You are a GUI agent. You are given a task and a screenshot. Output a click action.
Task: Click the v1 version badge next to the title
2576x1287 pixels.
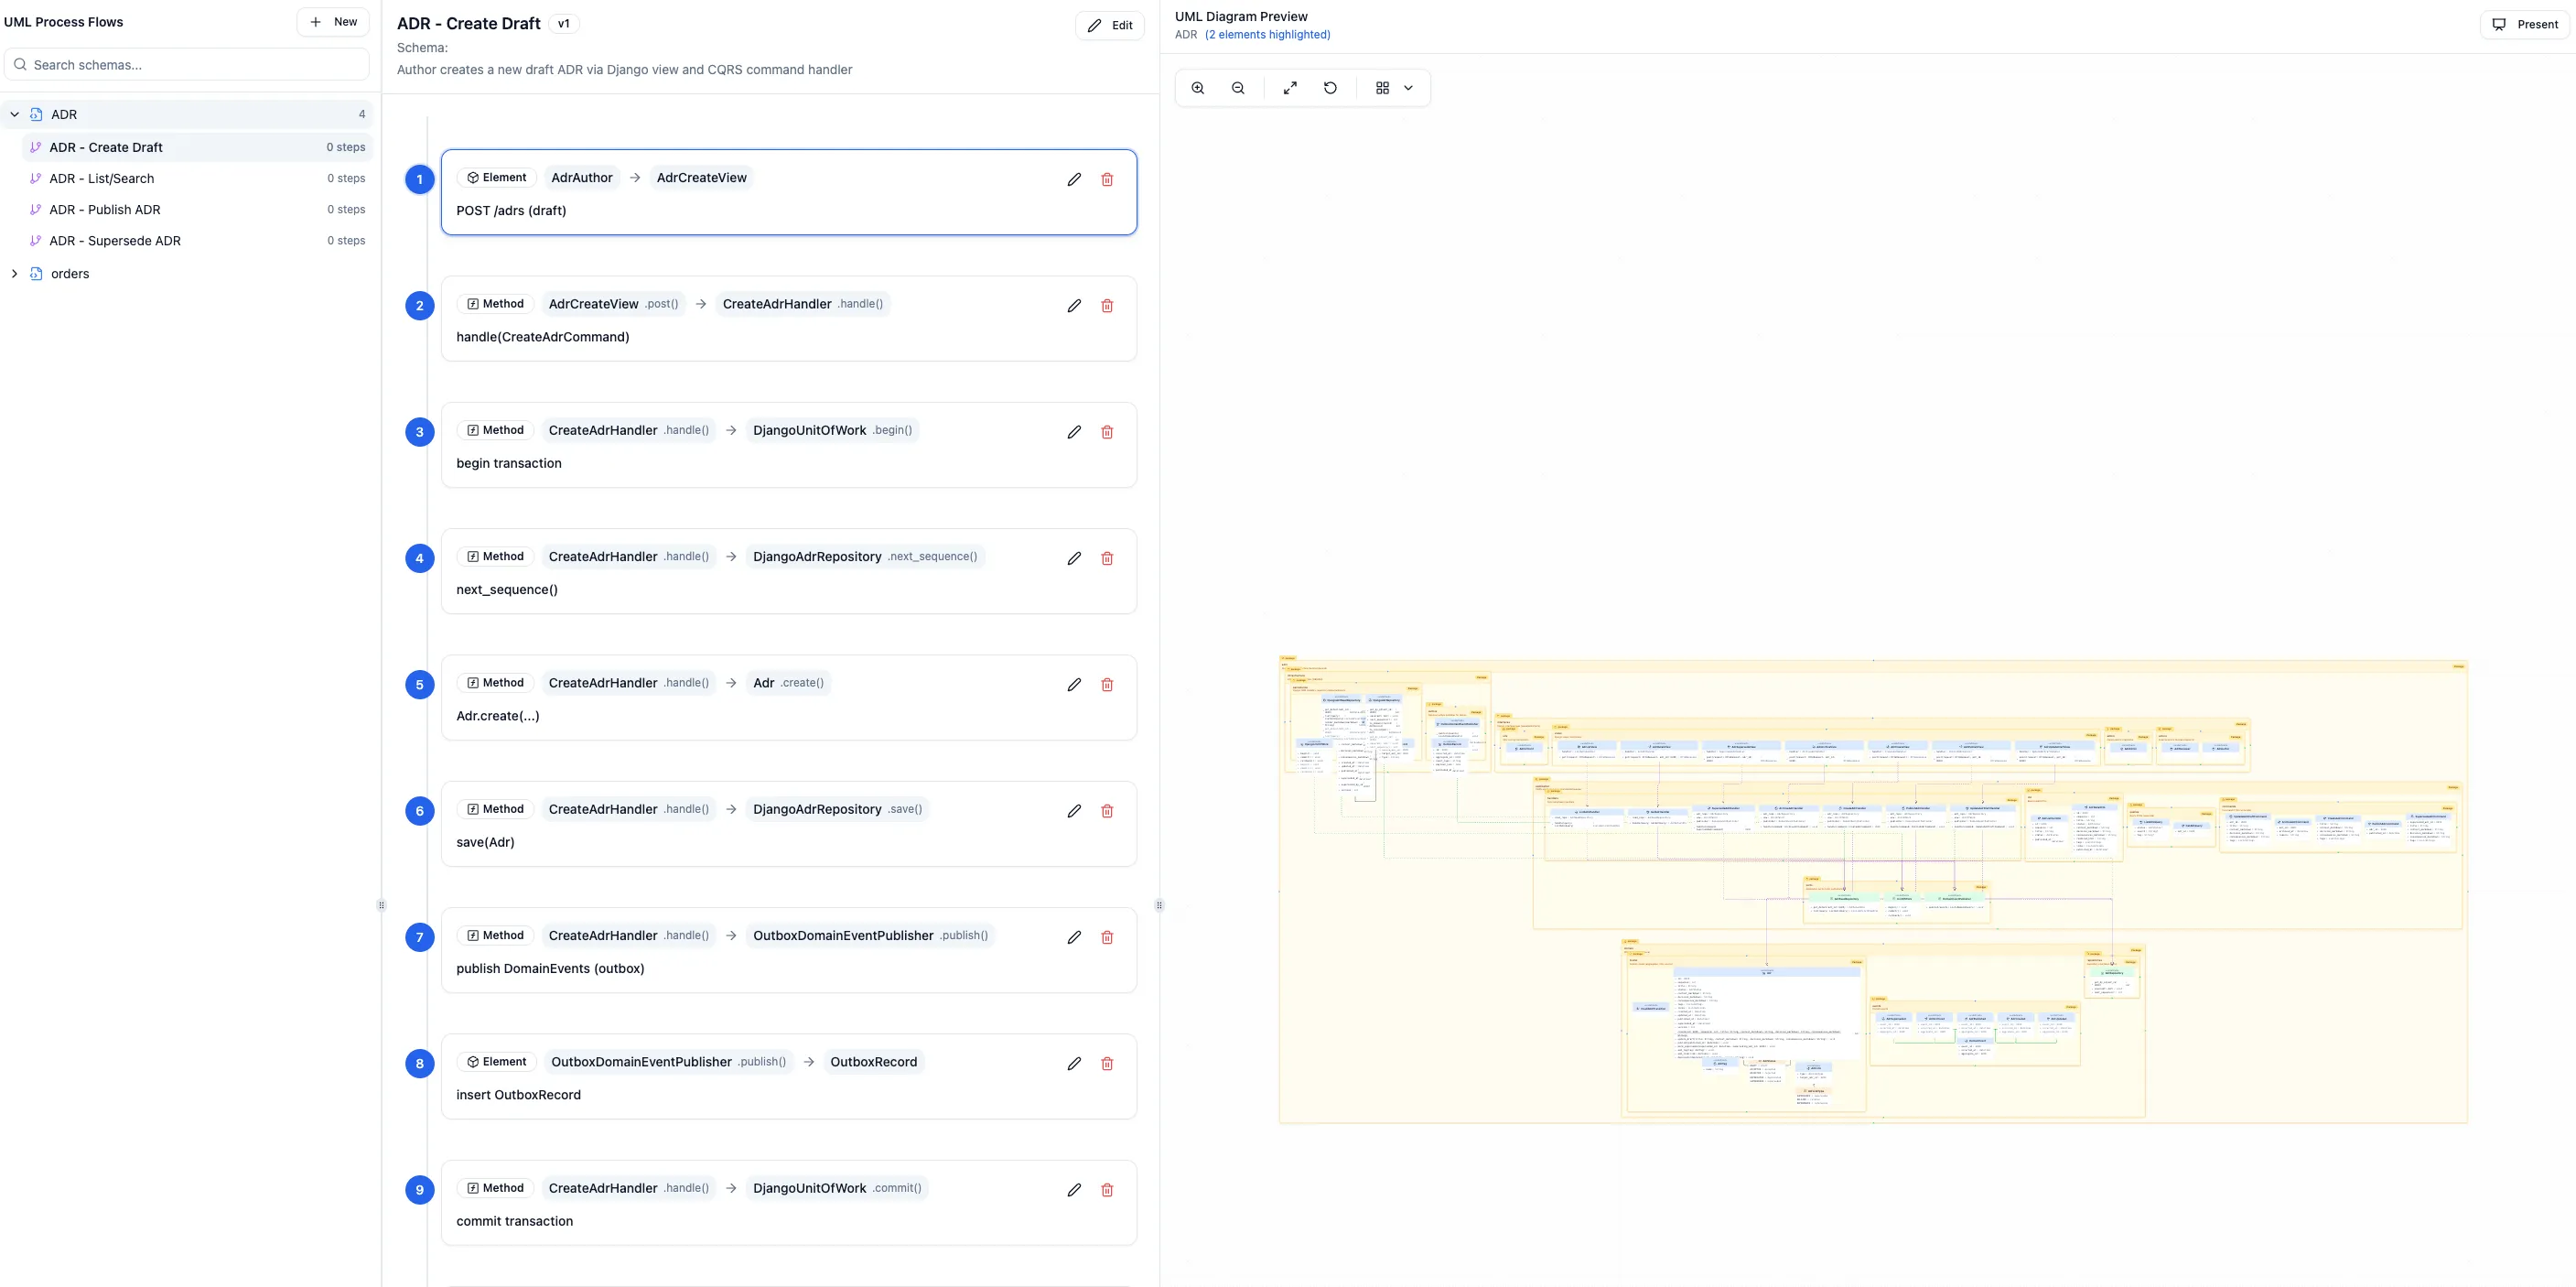point(564,23)
